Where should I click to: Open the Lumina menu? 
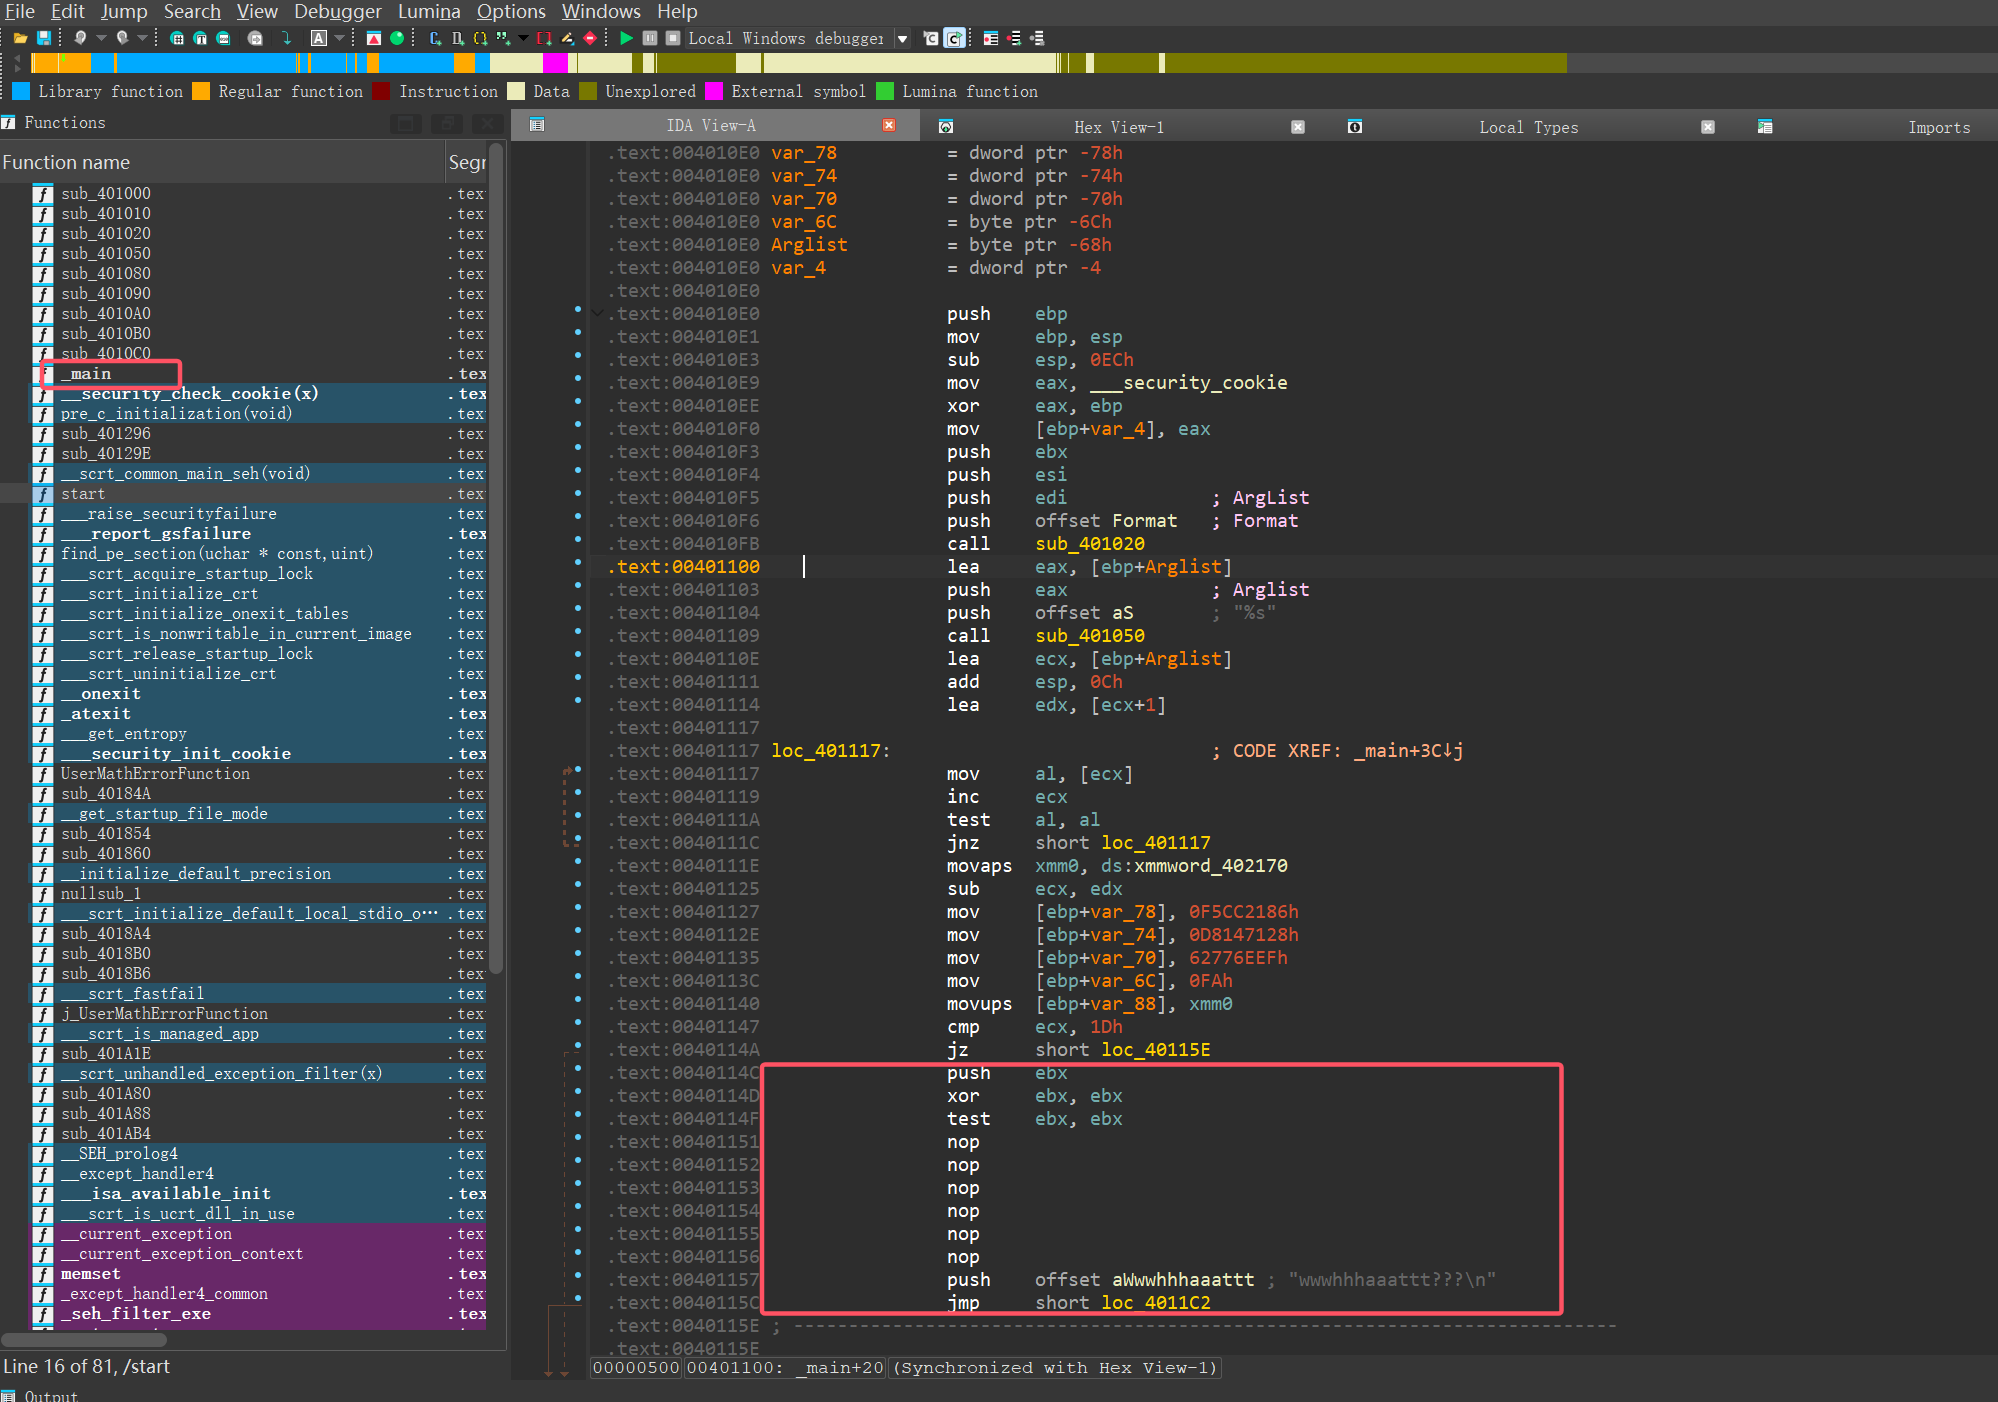[x=429, y=11]
